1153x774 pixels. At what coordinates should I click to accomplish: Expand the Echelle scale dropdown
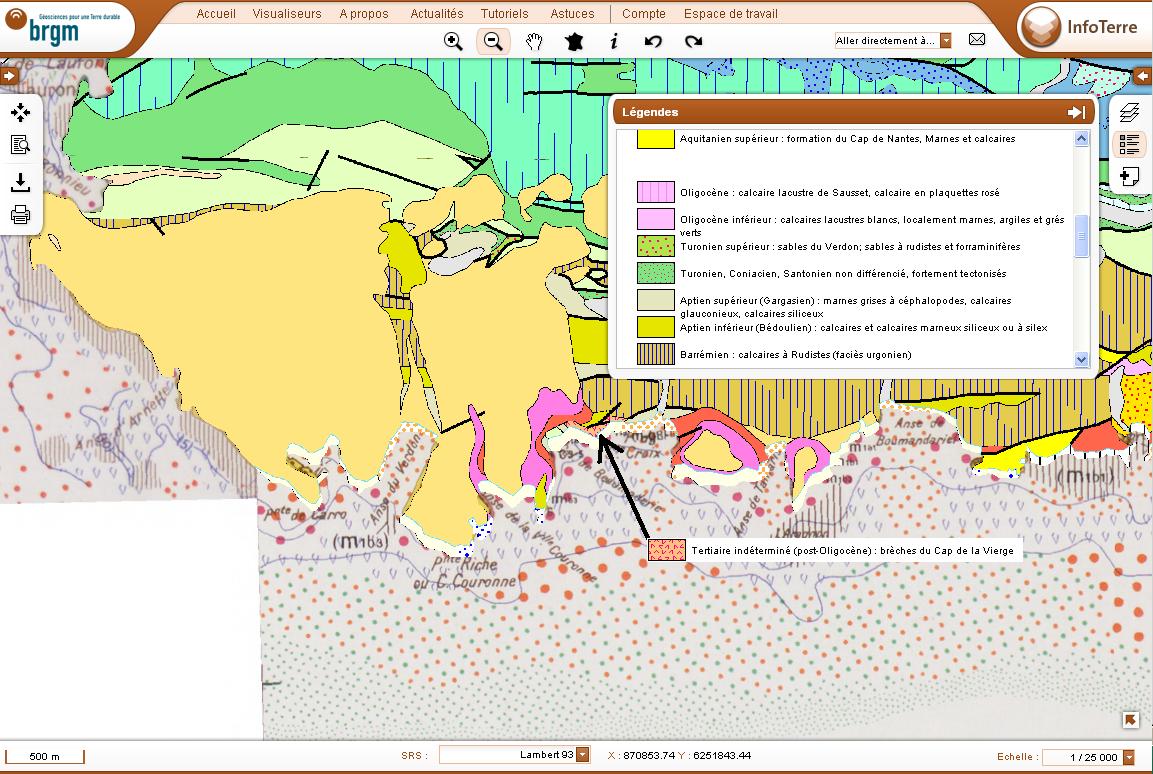(x=1129, y=758)
